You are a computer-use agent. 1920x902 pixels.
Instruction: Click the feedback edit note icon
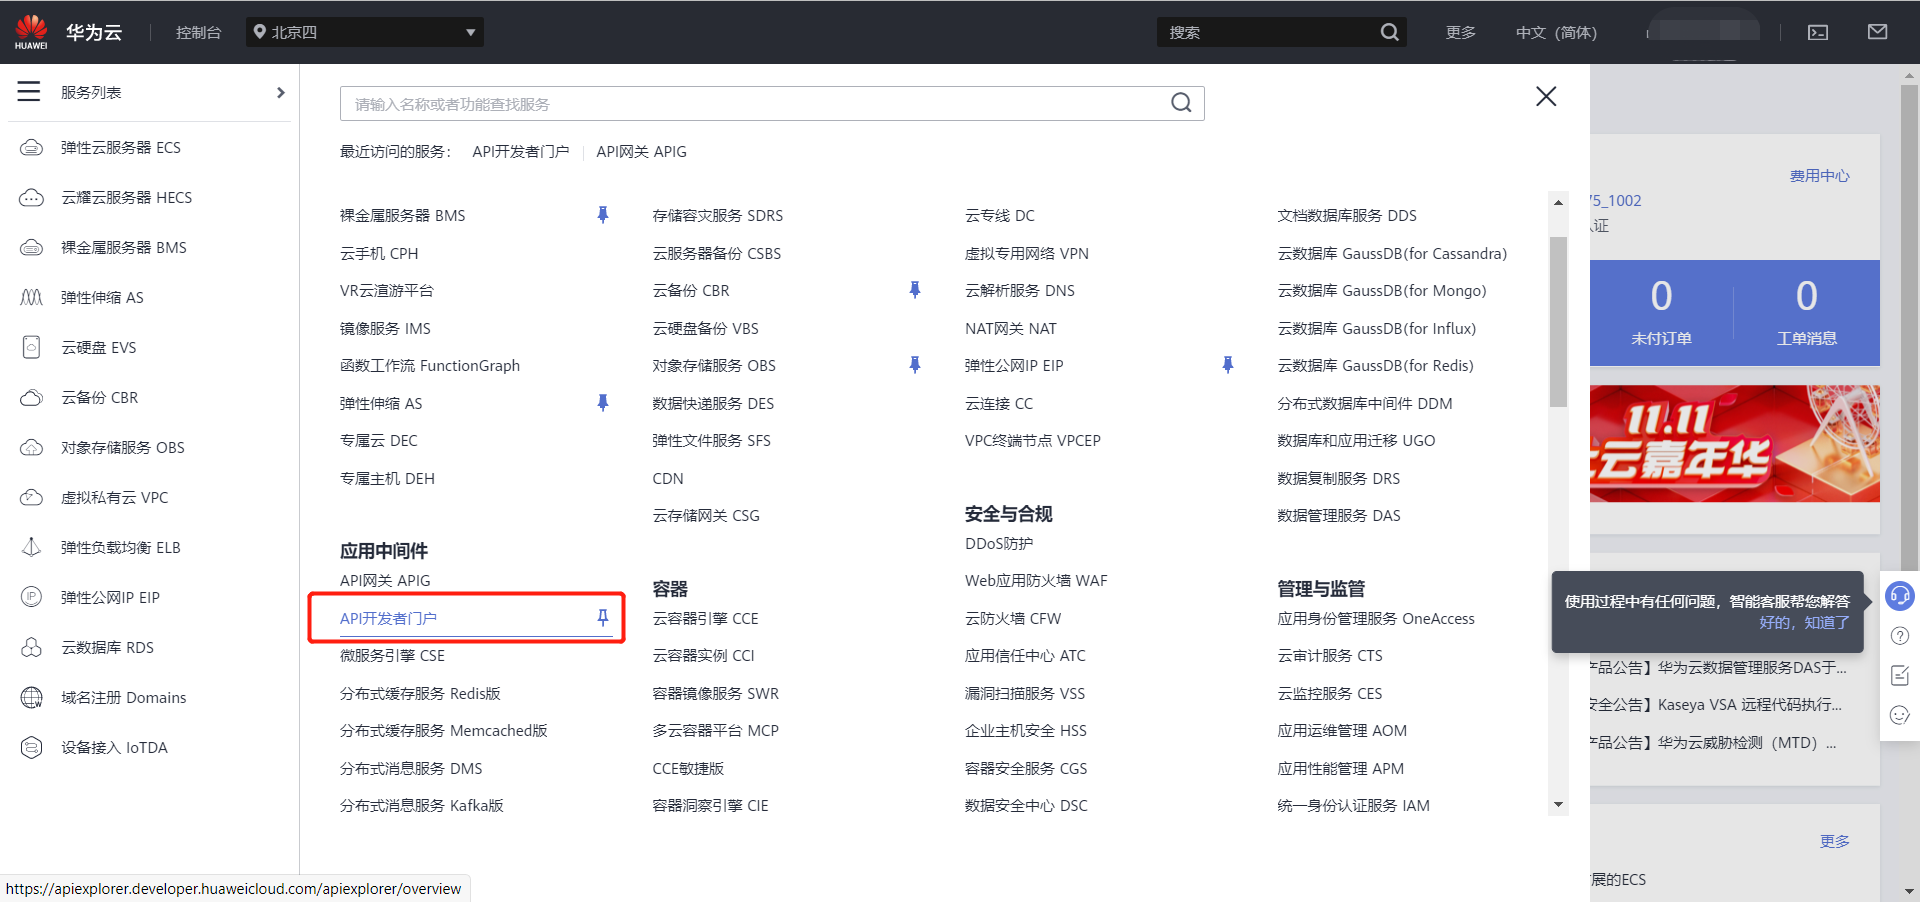[1900, 676]
